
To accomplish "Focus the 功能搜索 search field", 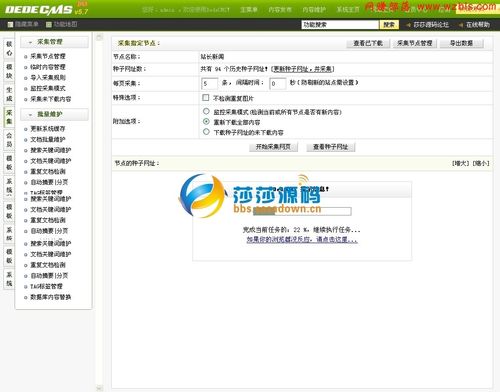I will [x=340, y=25].
